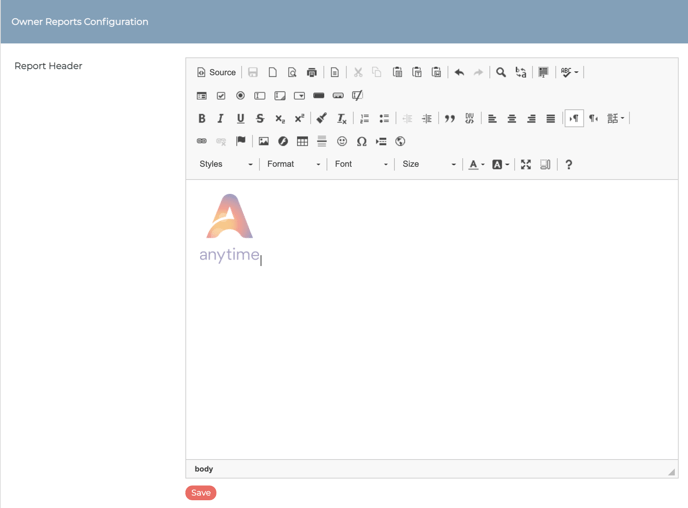Click the red Save button
This screenshot has height=508, width=688.
pyautogui.click(x=201, y=493)
